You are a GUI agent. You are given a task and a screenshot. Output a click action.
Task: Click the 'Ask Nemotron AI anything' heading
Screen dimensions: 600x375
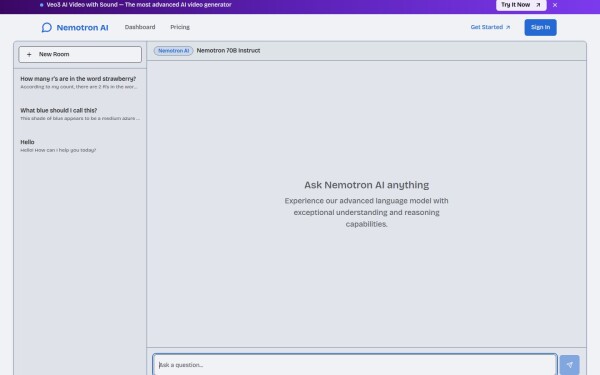coord(367,185)
